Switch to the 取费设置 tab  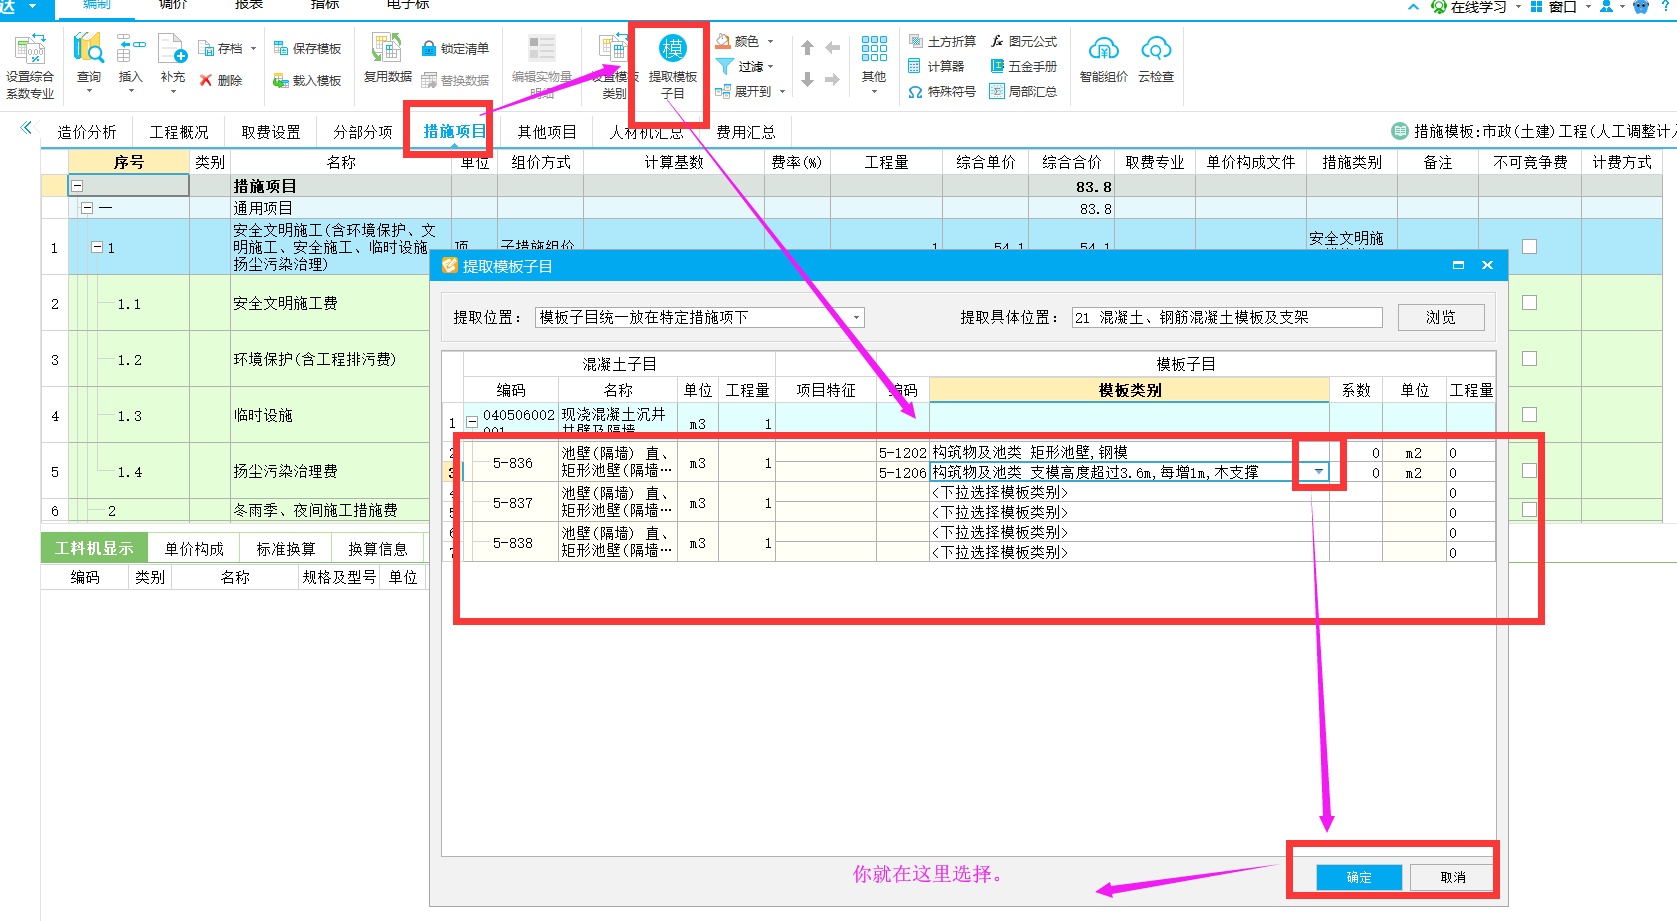click(271, 132)
